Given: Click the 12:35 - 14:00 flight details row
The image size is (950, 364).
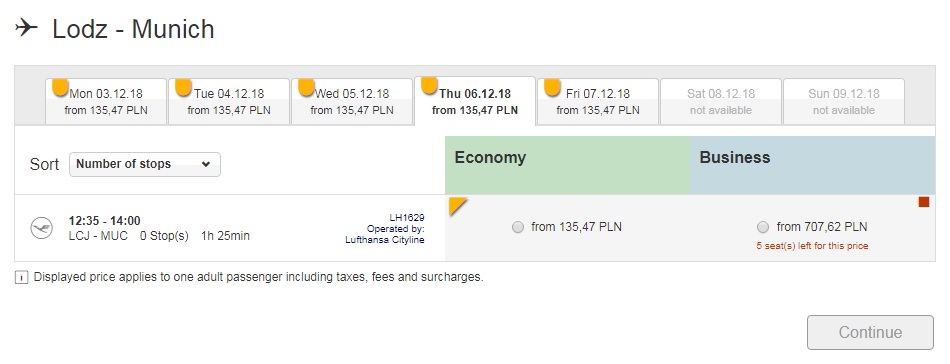Looking at the screenshot, I should (x=230, y=228).
